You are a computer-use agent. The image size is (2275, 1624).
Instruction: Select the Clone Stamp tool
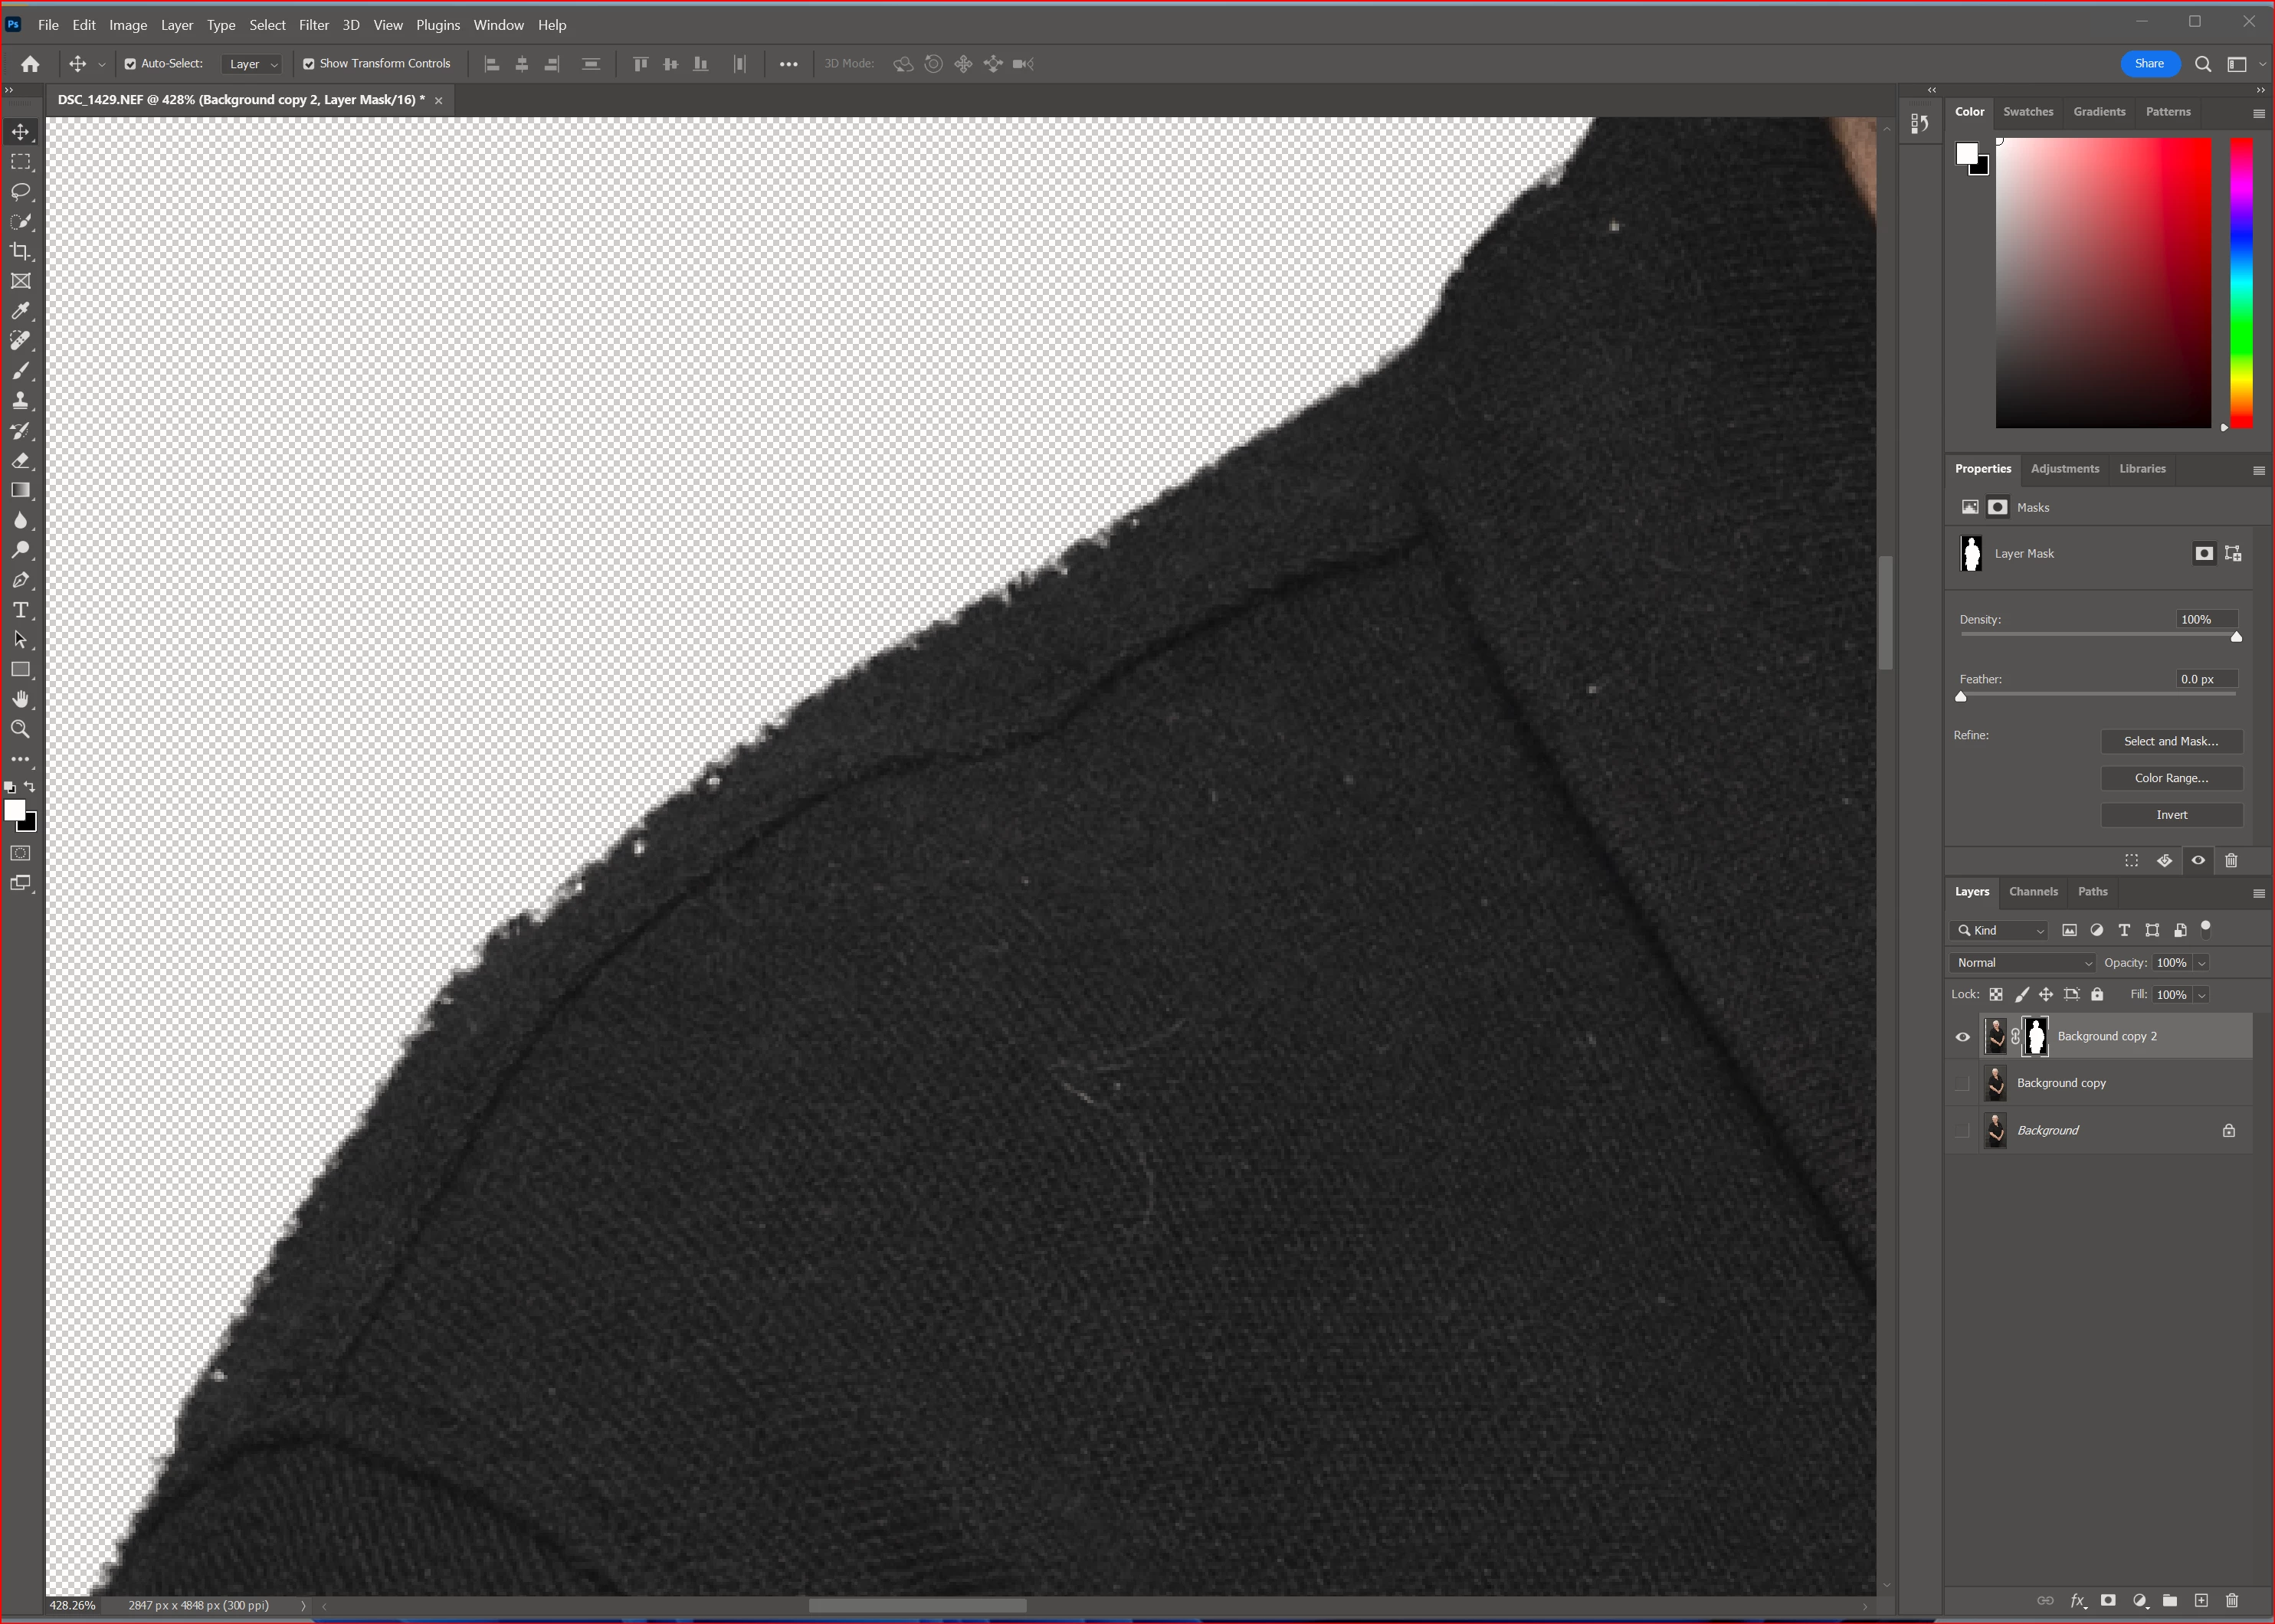pyautogui.click(x=20, y=401)
